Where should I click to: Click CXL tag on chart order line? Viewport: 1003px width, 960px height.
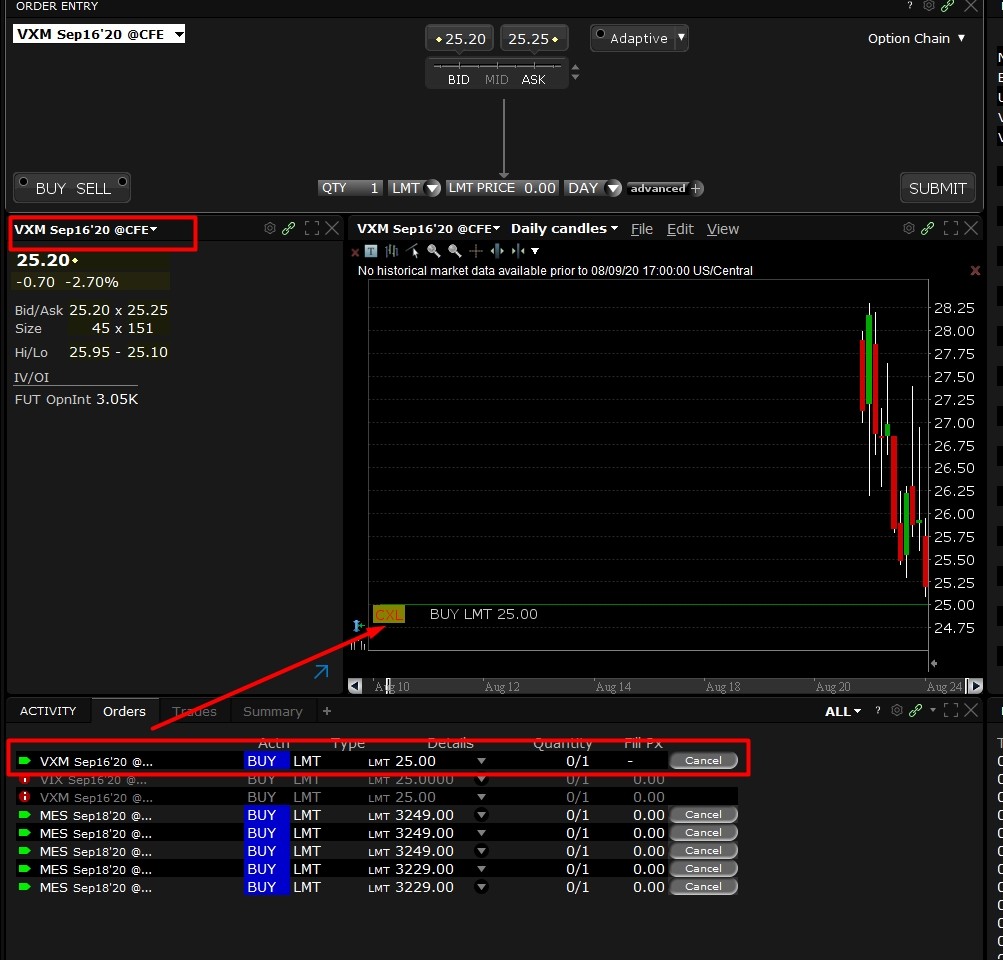click(x=389, y=615)
